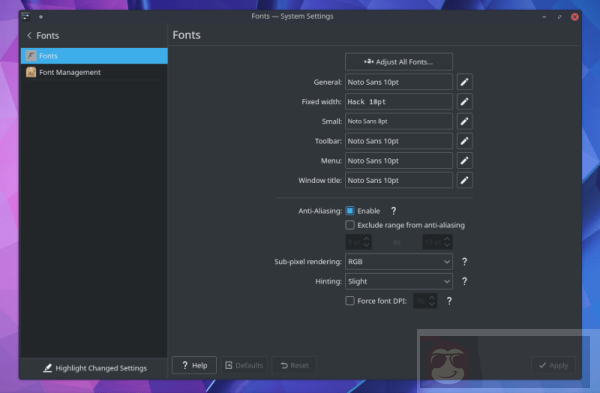Click the Defaults button
600x393 pixels.
244,365
